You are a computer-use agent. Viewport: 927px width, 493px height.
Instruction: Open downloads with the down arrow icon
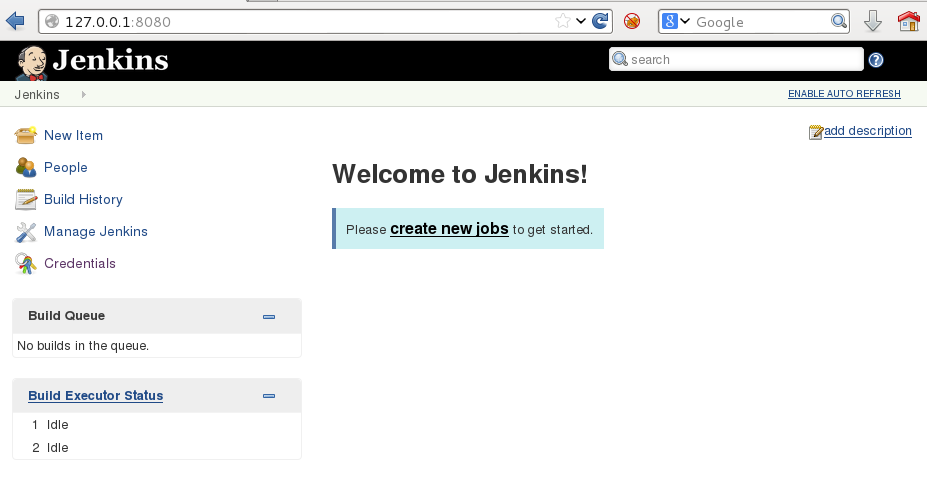click(873, 21)
